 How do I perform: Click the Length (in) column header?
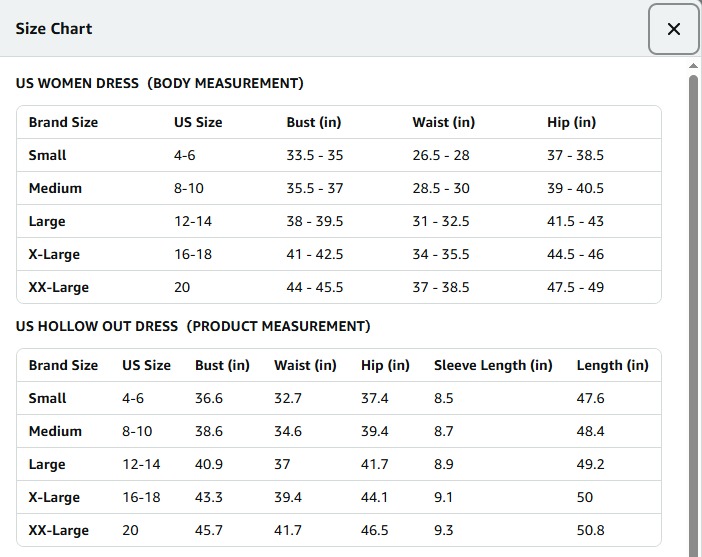tap(612, 365)
